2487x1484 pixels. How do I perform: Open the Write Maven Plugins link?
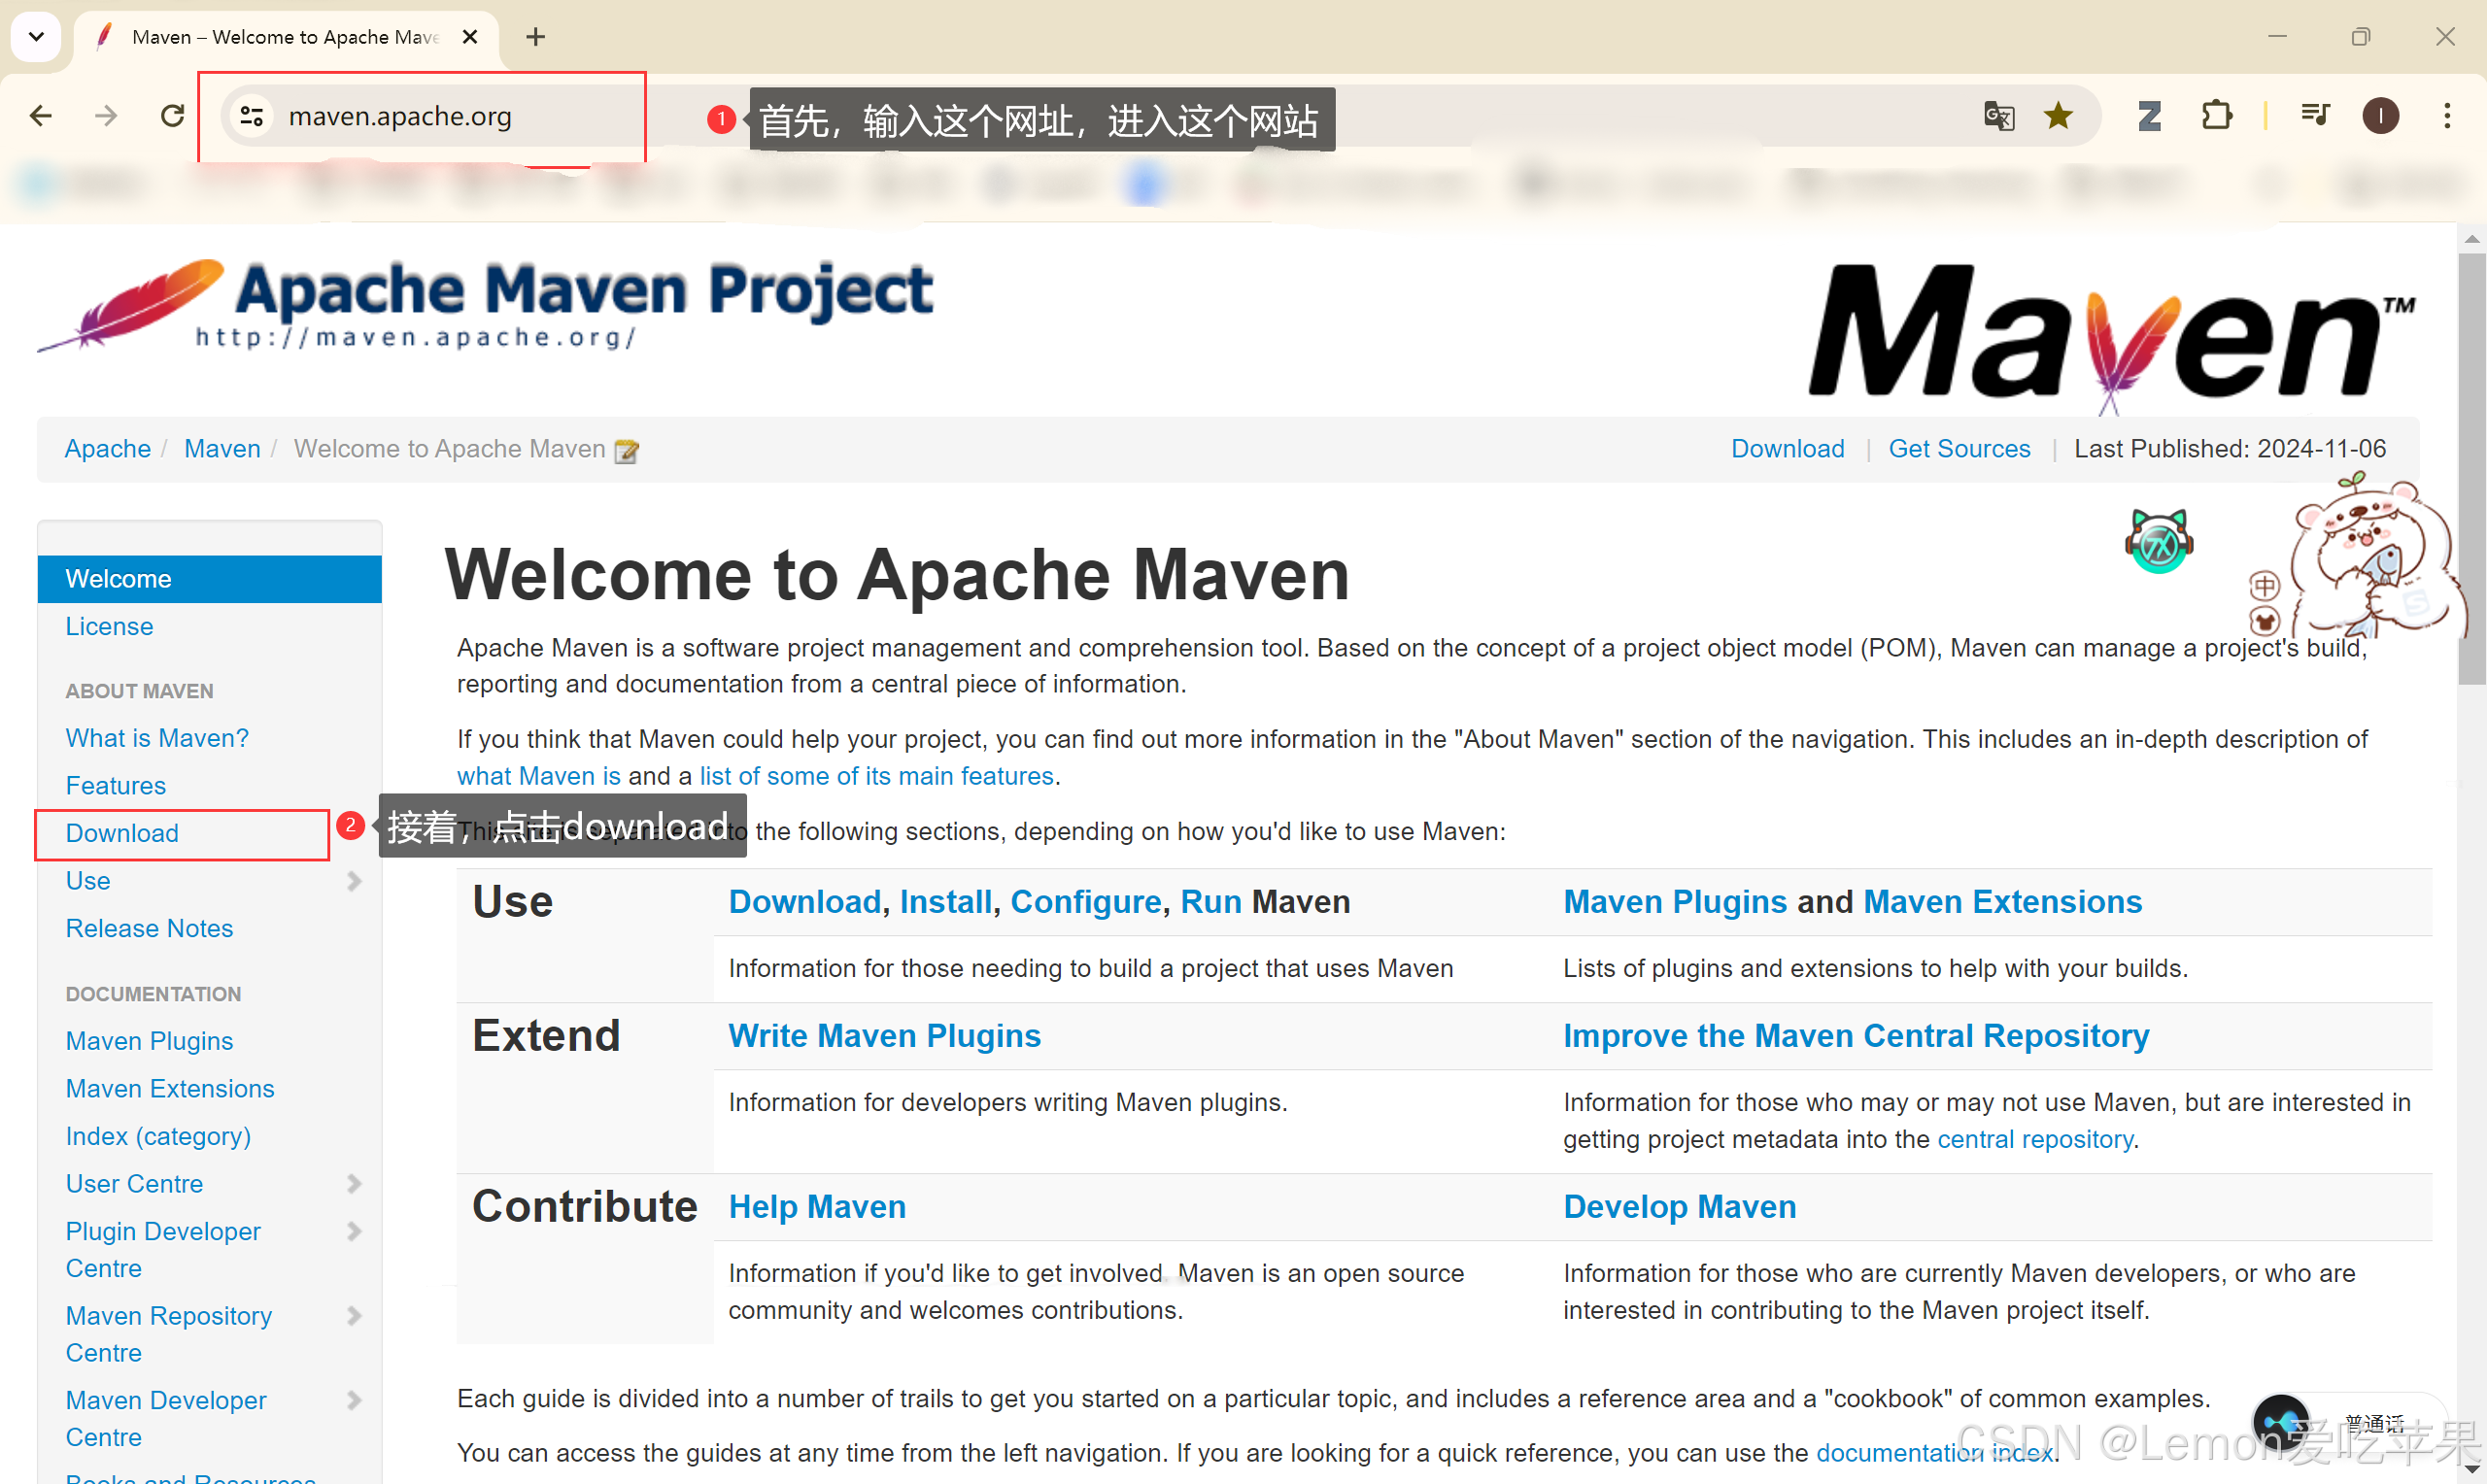(884, 1036)
